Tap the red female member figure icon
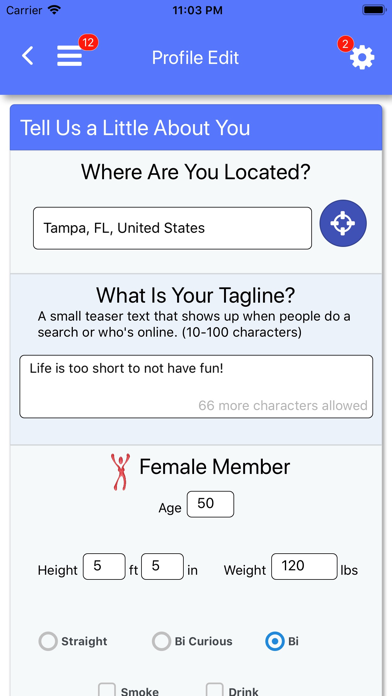 (x=120, y=472)
